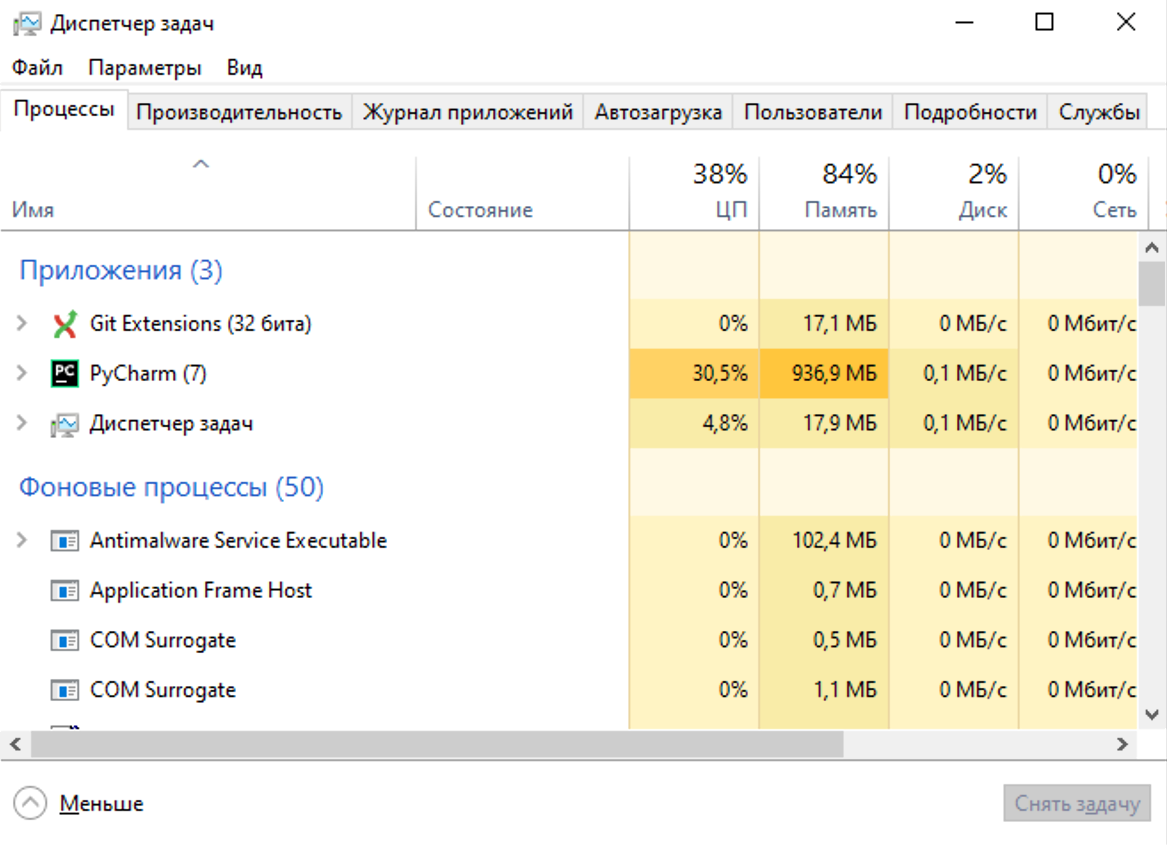This screenshot has height=845, width=1167.
Task: Click Git Extensions' 17,1 МБ memory cell
Action: [x=824, y=324]
